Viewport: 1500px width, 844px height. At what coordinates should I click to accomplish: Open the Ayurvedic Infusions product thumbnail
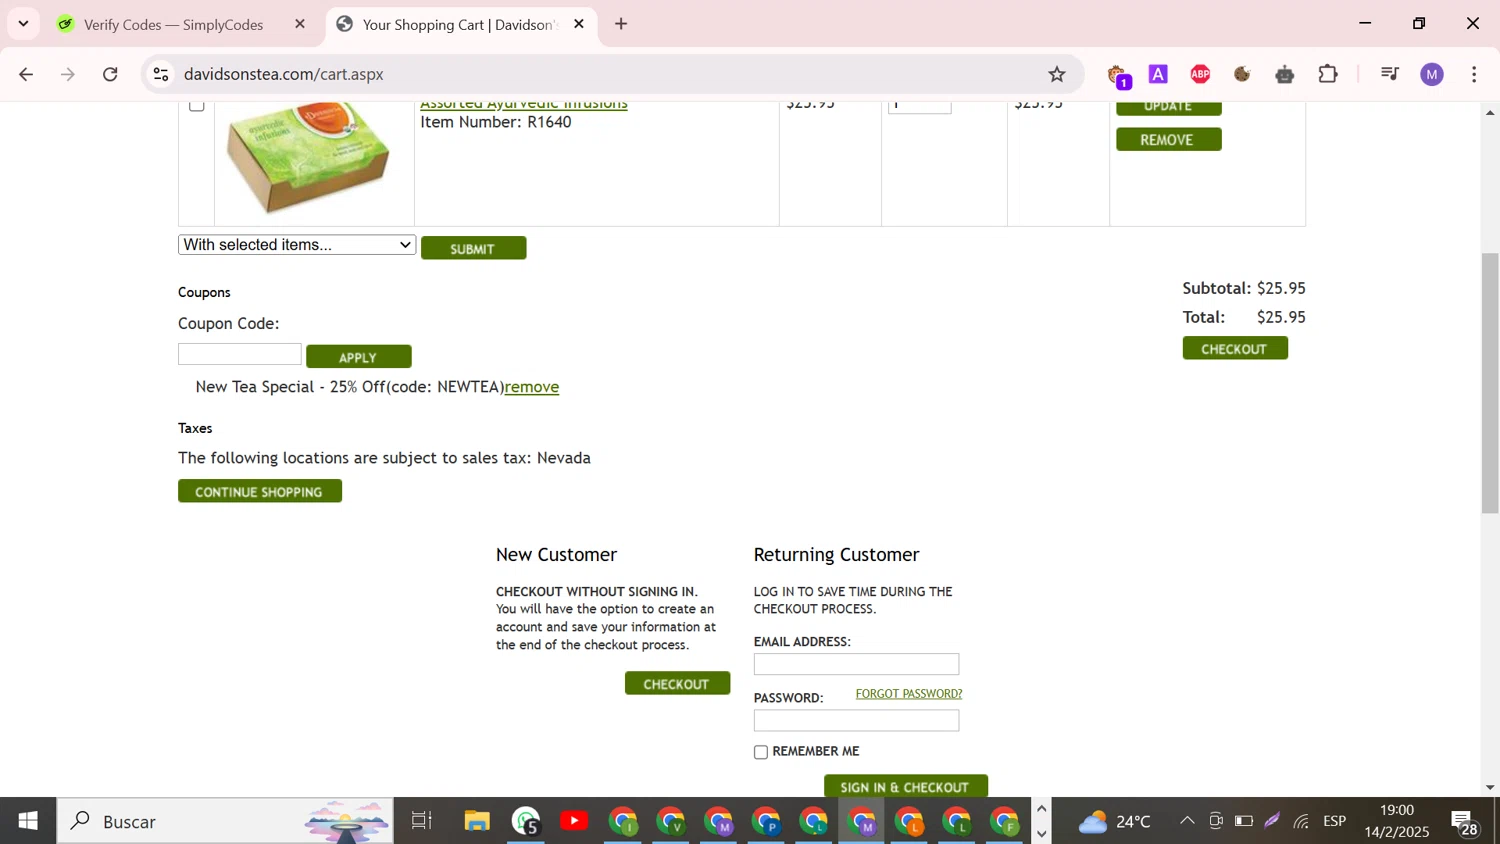308,158
